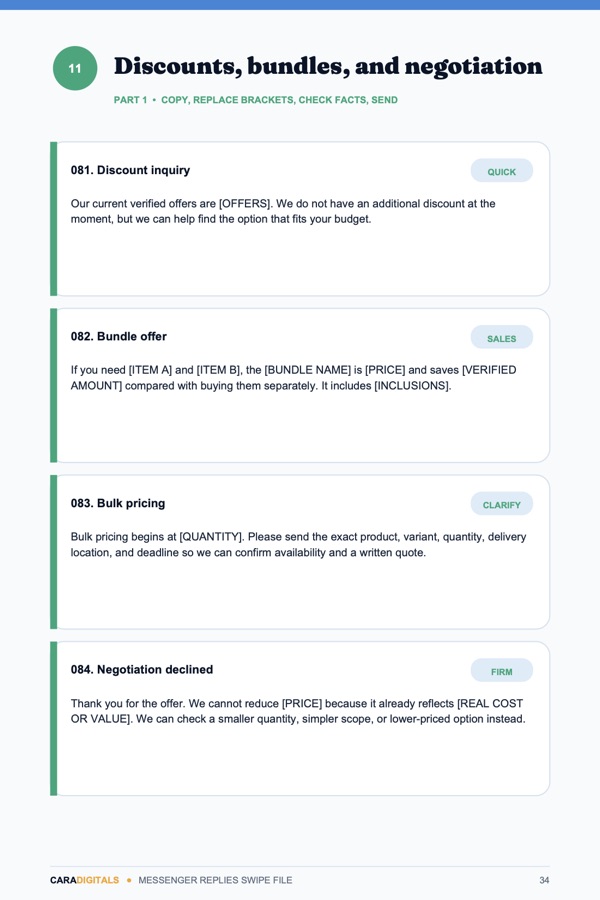Click the Negotiation declined reply text
Screen dimensions: 600x900
pyautogui.click(x=298, y=711)
